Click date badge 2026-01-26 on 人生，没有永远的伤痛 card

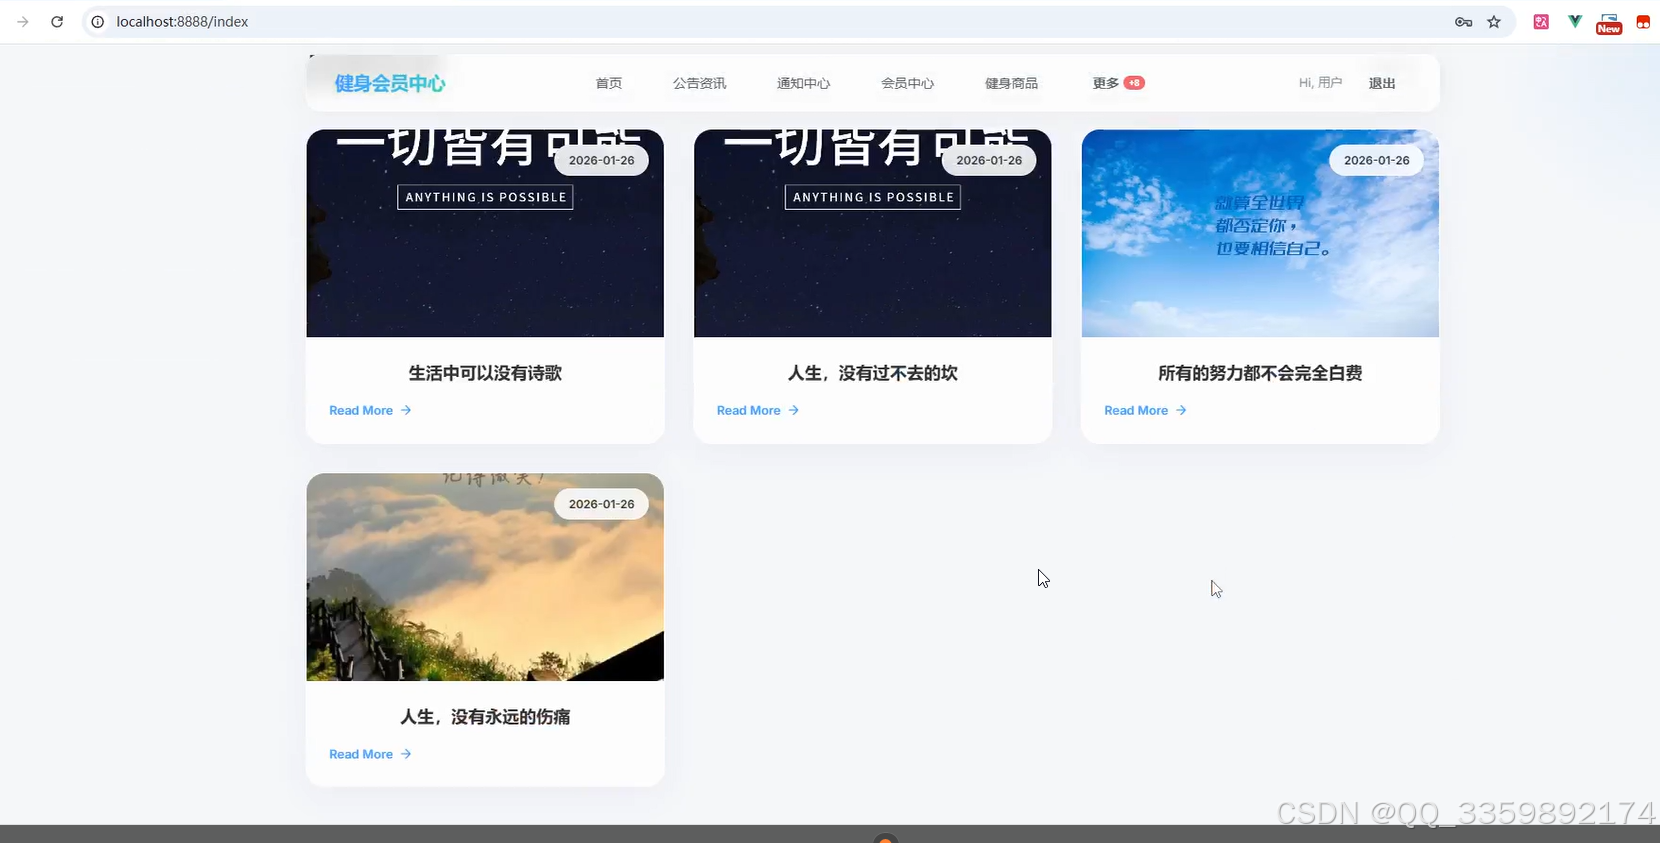click(x=602, y=504)
